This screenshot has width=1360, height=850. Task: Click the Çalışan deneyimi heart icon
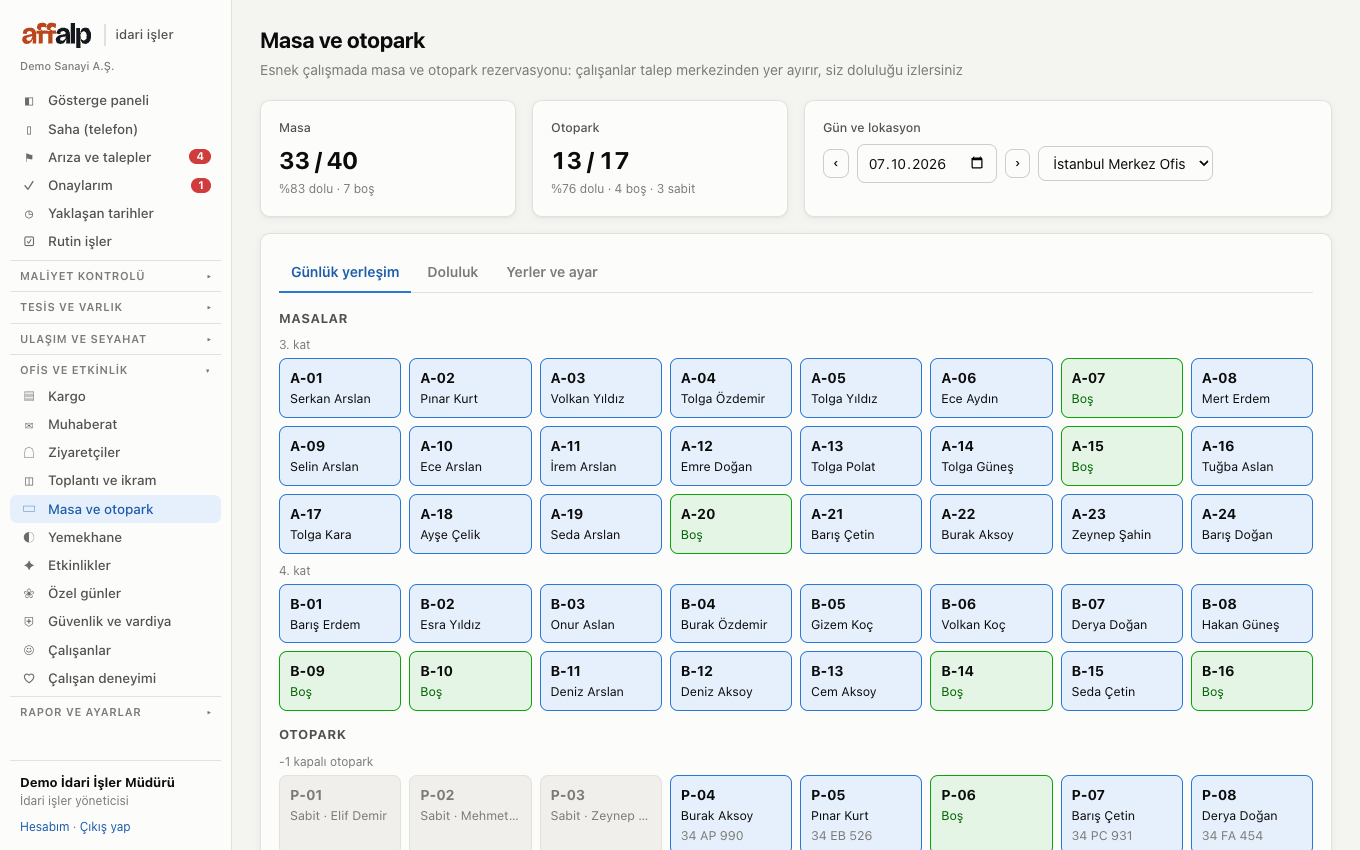29,679
